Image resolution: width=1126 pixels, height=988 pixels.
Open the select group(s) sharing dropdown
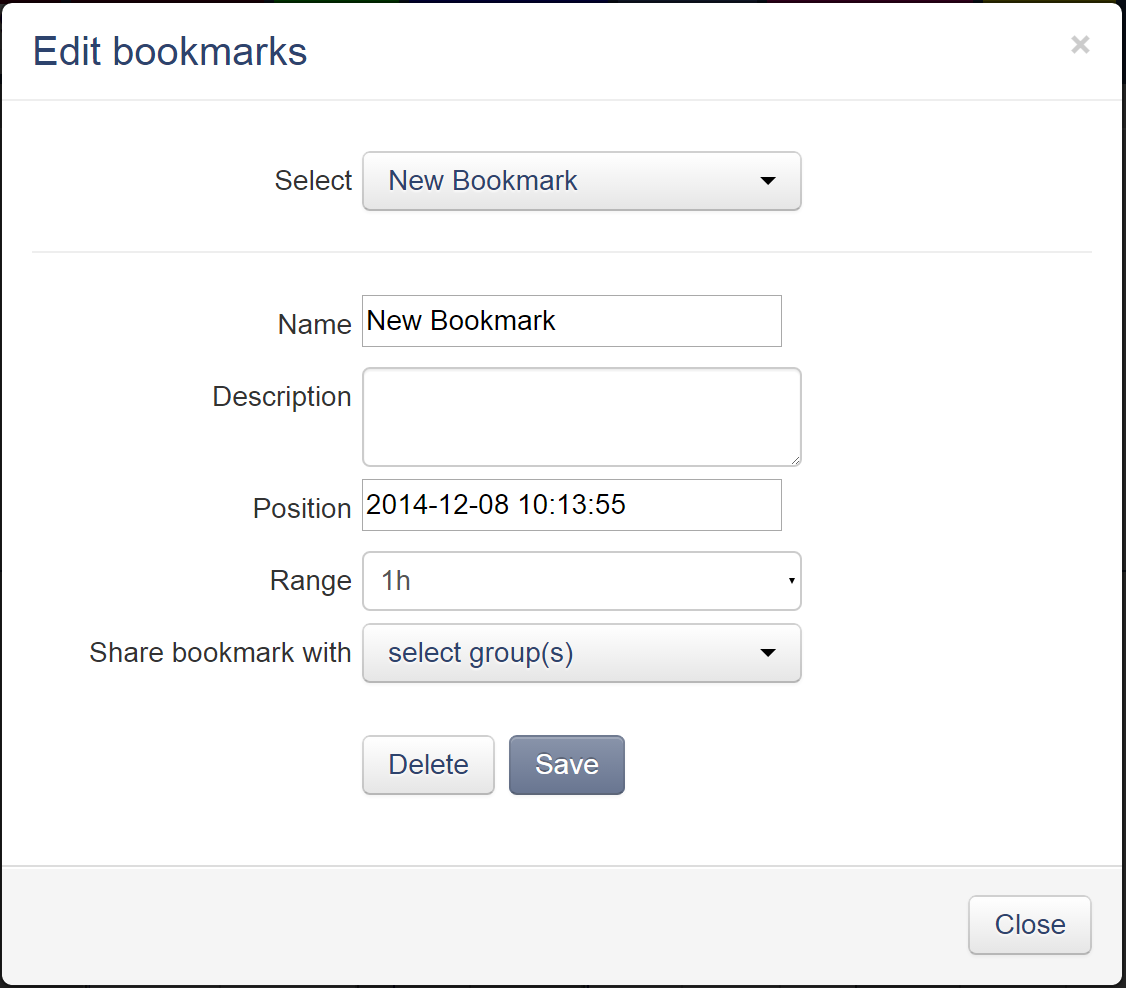coord(582,653)
